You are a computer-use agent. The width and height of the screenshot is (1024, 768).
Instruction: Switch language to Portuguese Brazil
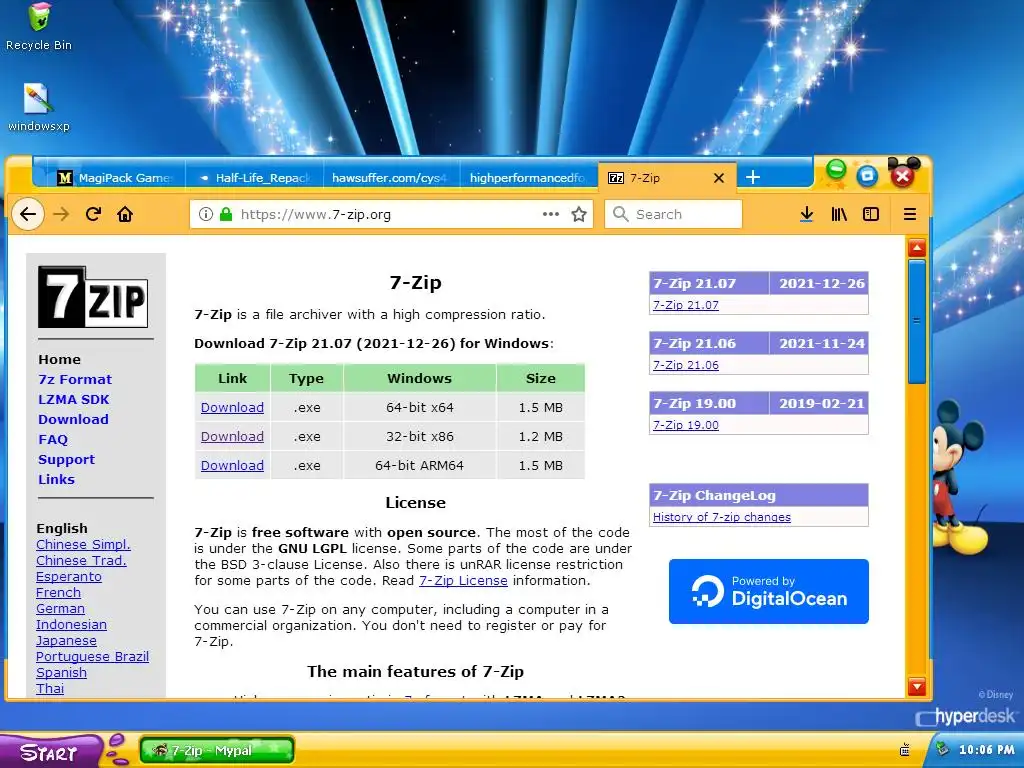92,656
